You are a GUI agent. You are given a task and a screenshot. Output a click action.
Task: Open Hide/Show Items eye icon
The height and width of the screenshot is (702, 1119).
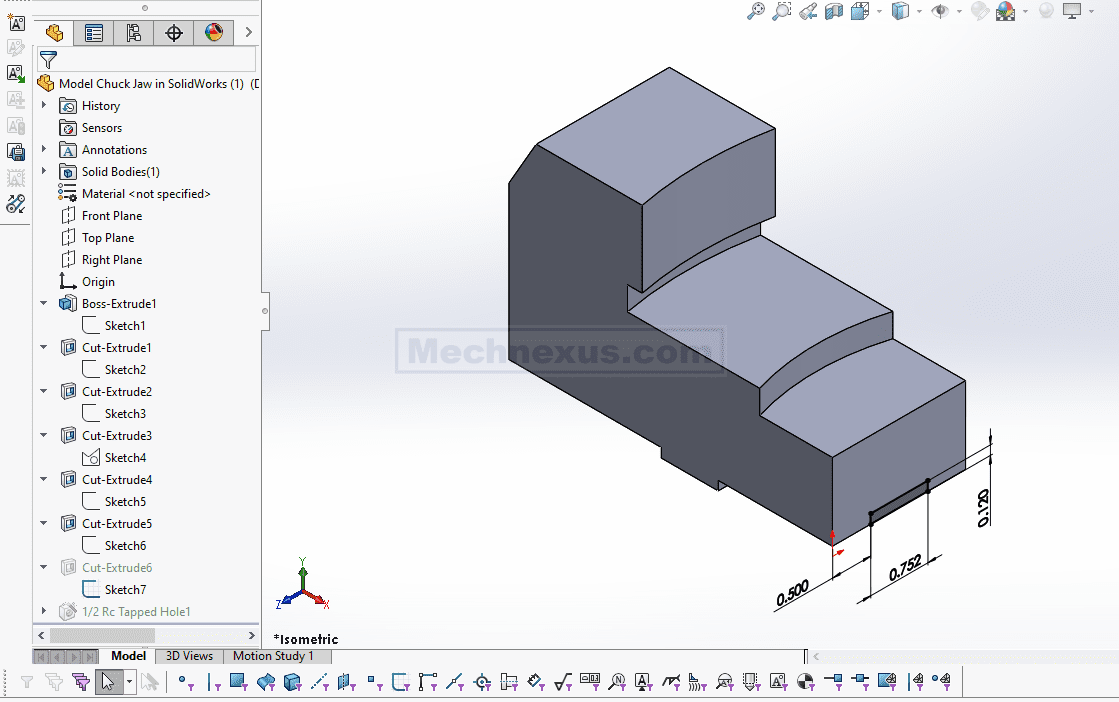940,11
